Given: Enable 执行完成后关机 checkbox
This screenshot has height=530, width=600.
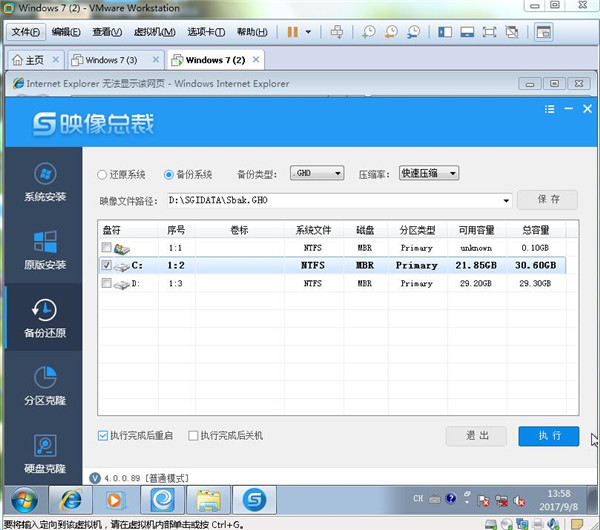Looking at the screenshot, I should [x=193, y=435].
